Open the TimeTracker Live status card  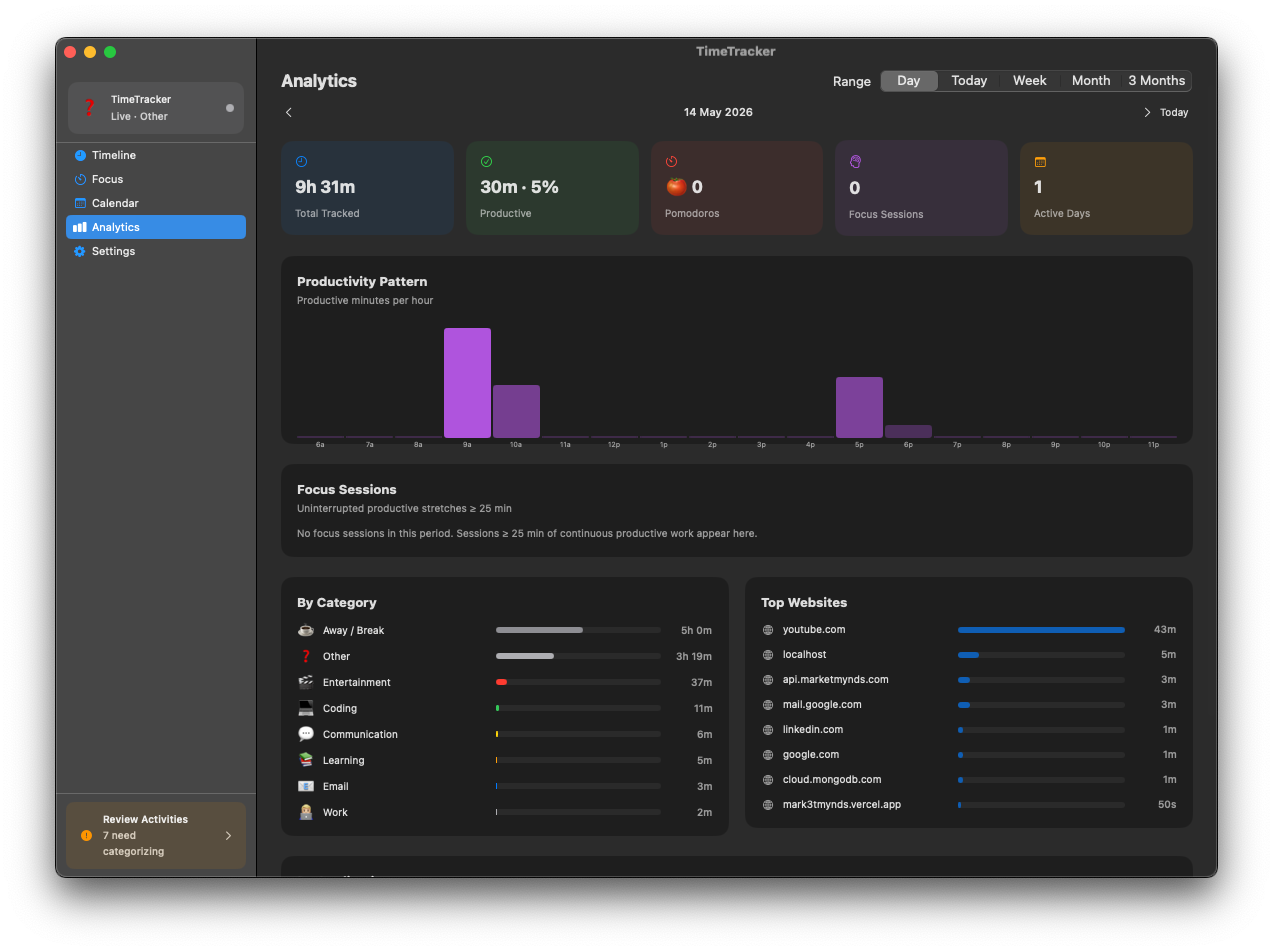[x=156, y=108]
